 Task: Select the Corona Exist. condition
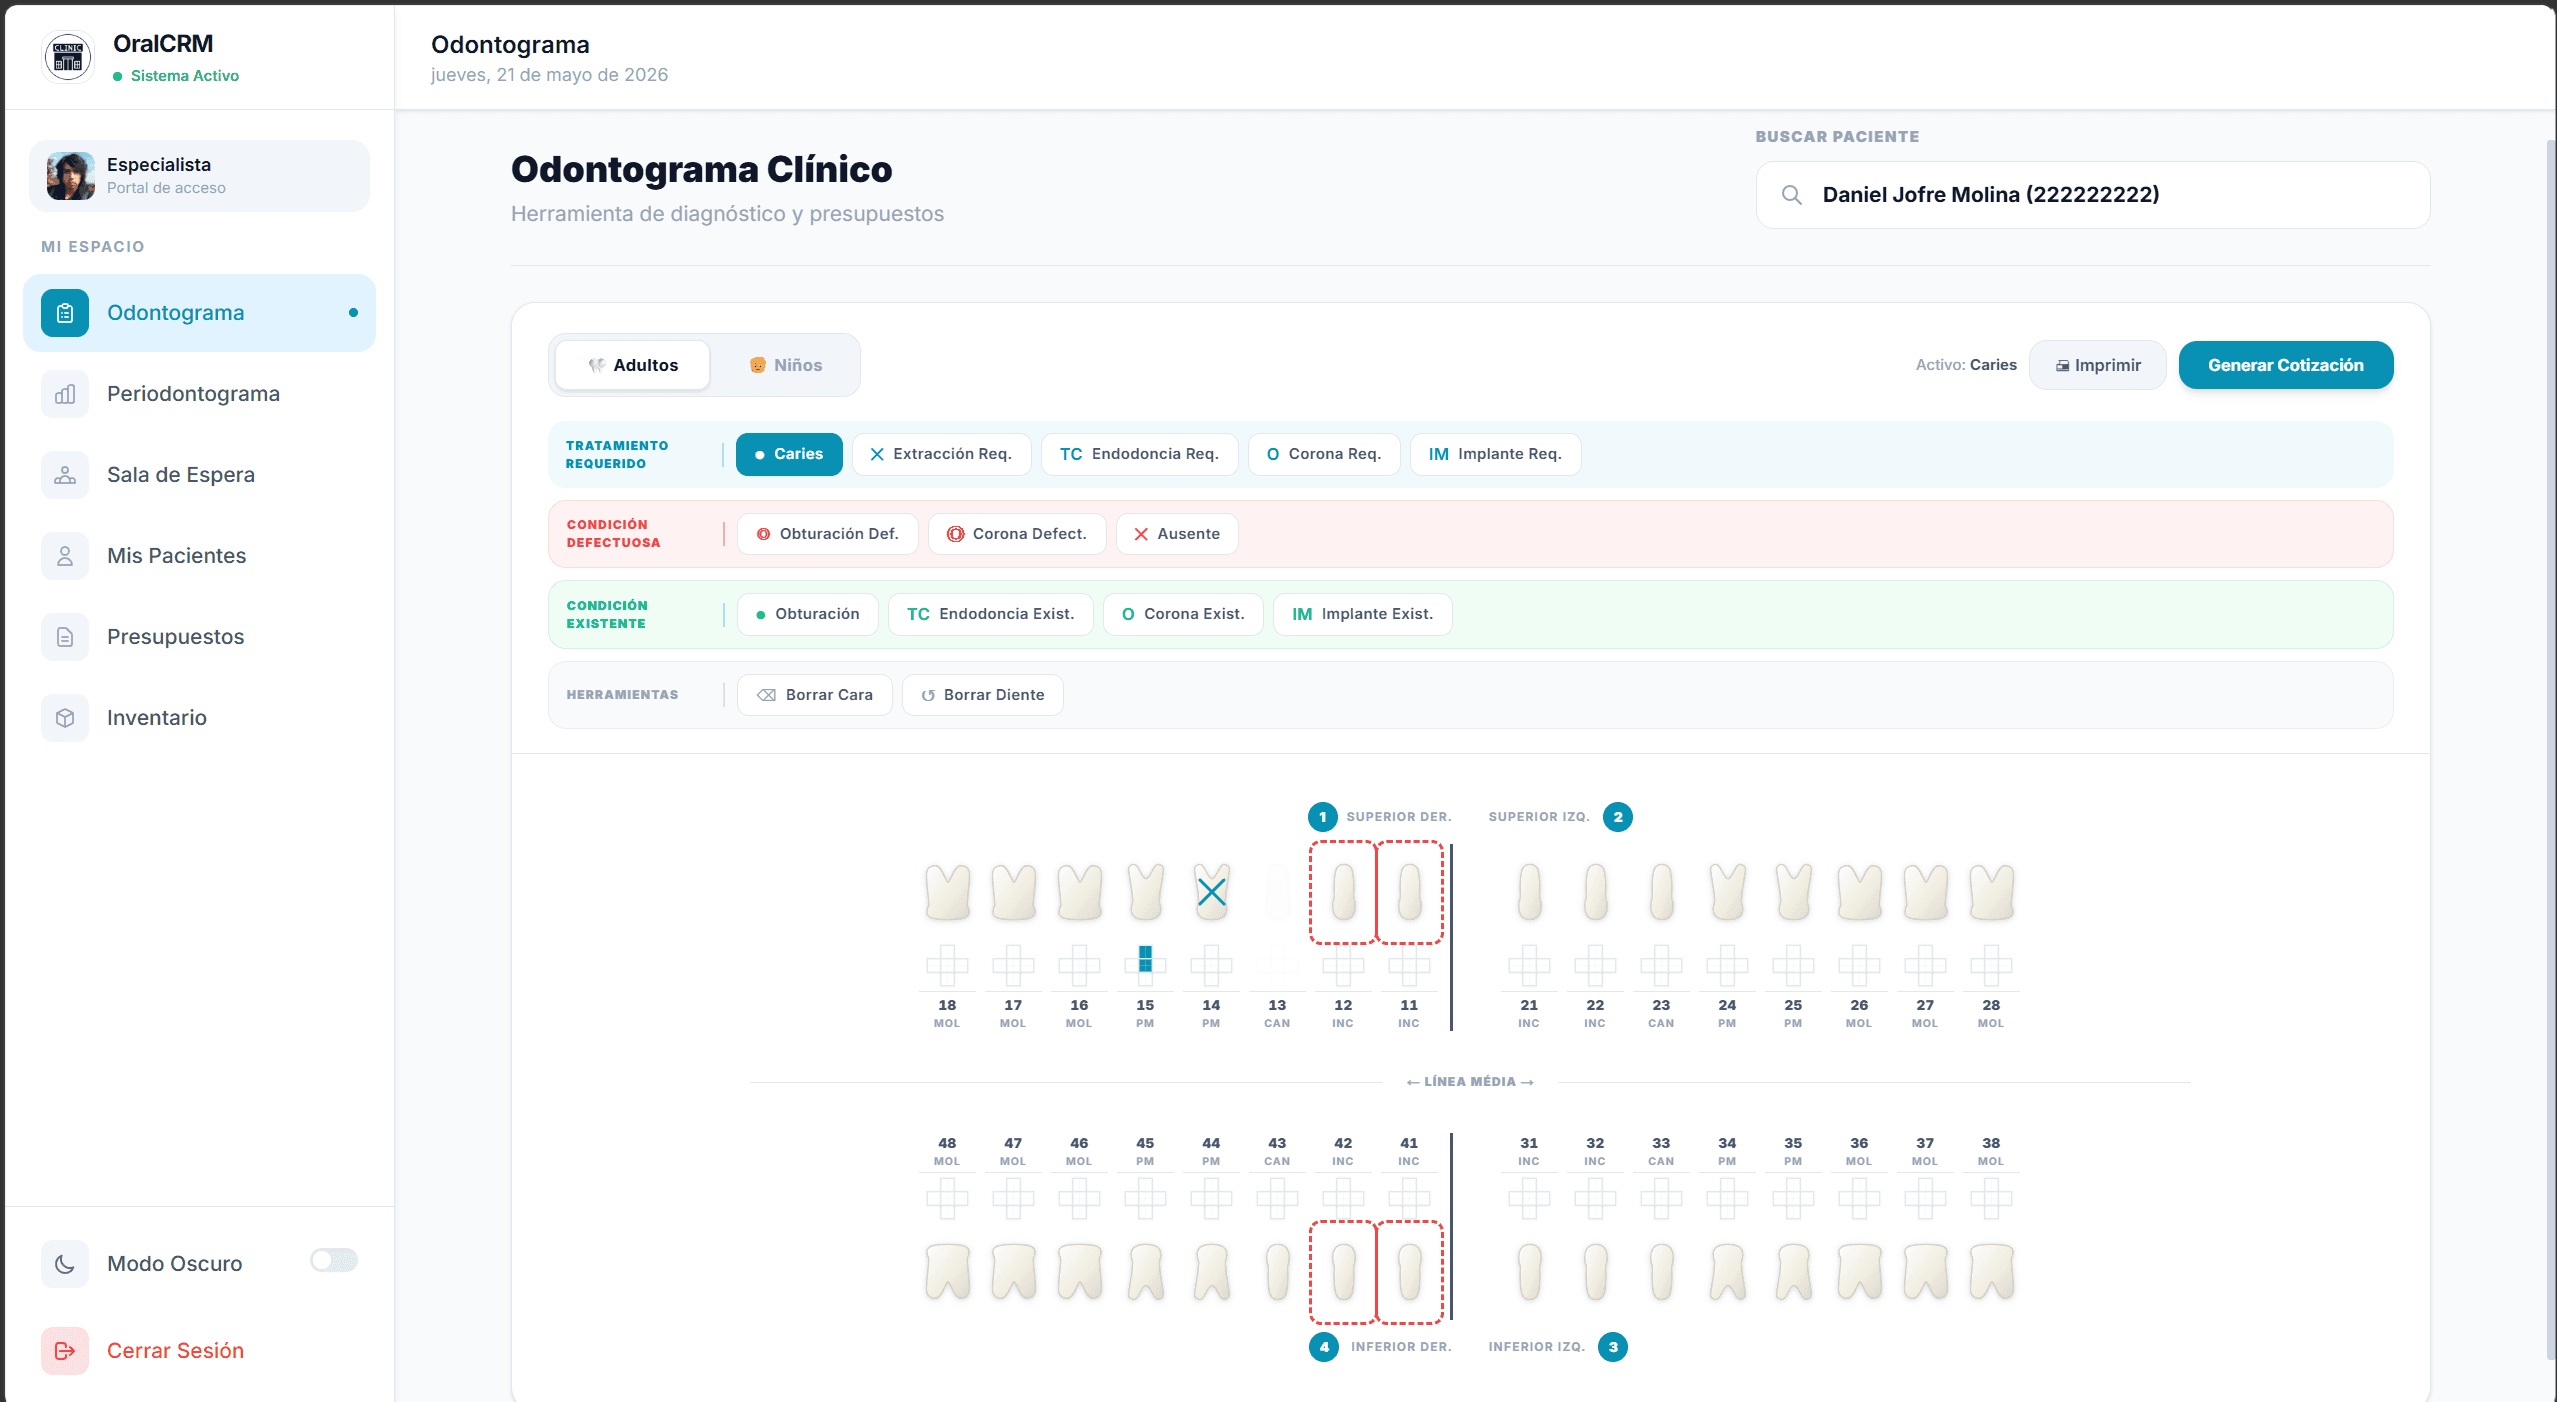coord(1183,614)
